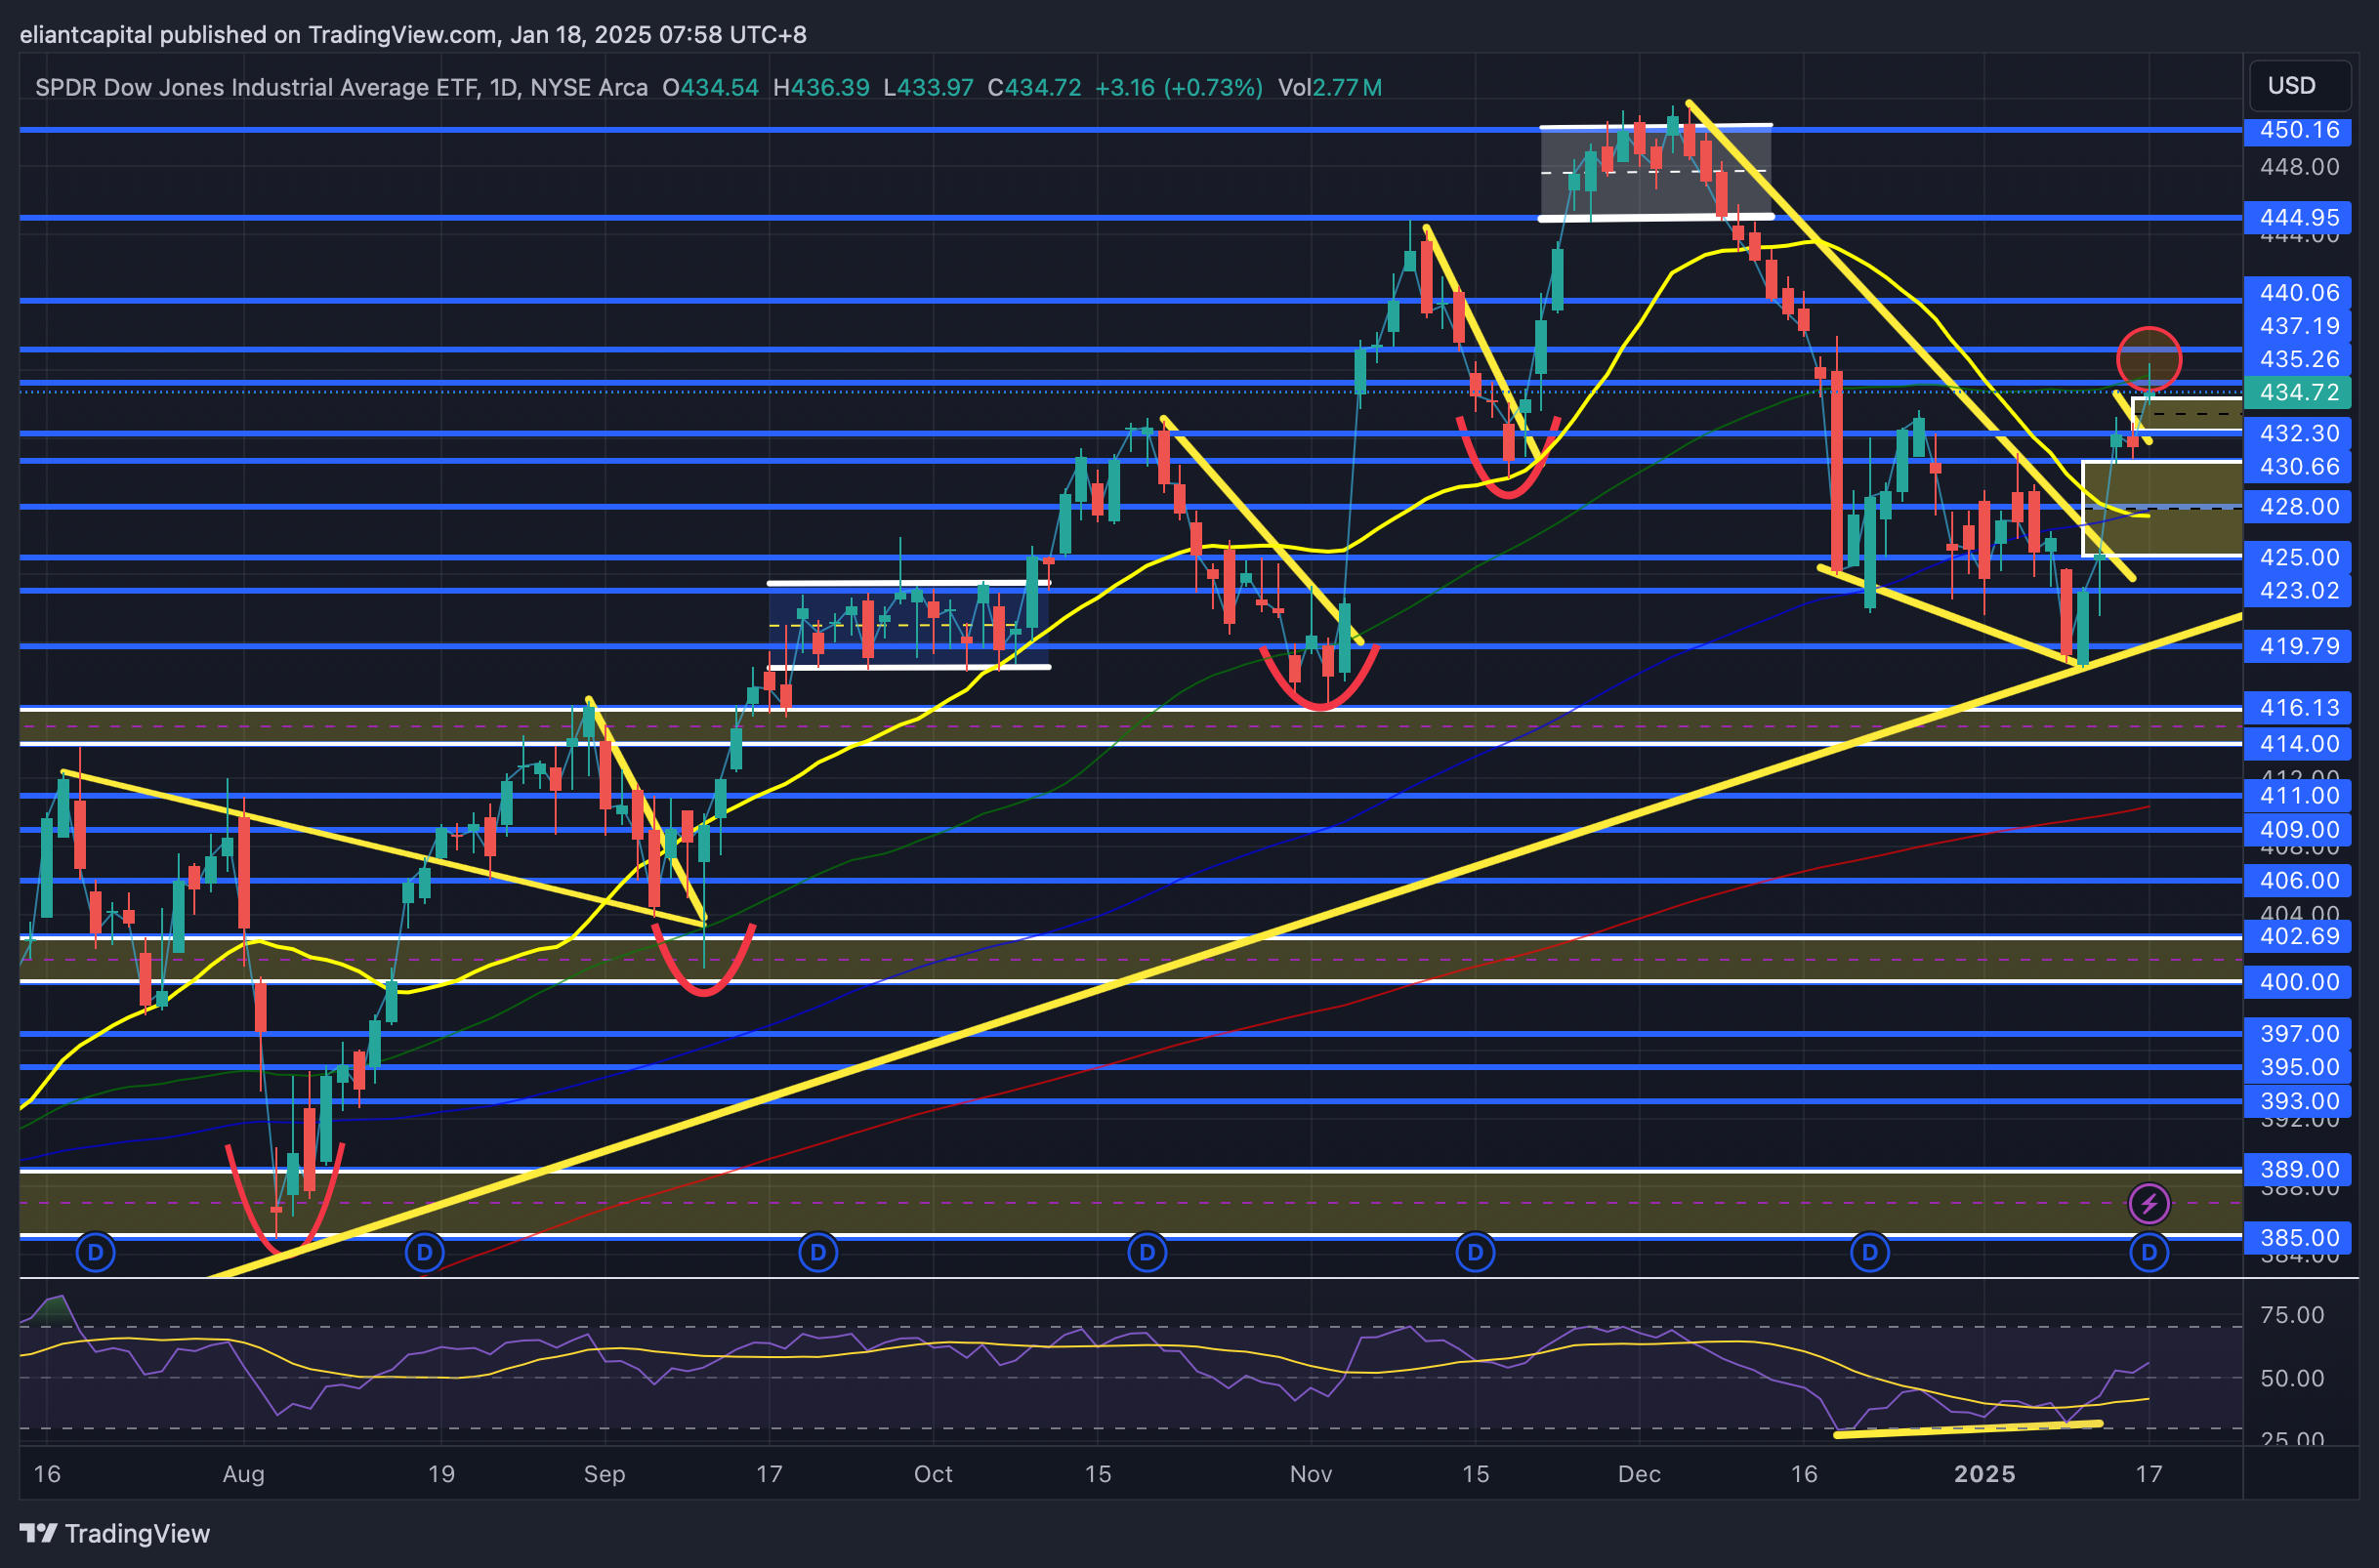Screen dimensions: 2379x1568
Task: Click the TradingView logo at the bottom
Action: (115, 1533)
